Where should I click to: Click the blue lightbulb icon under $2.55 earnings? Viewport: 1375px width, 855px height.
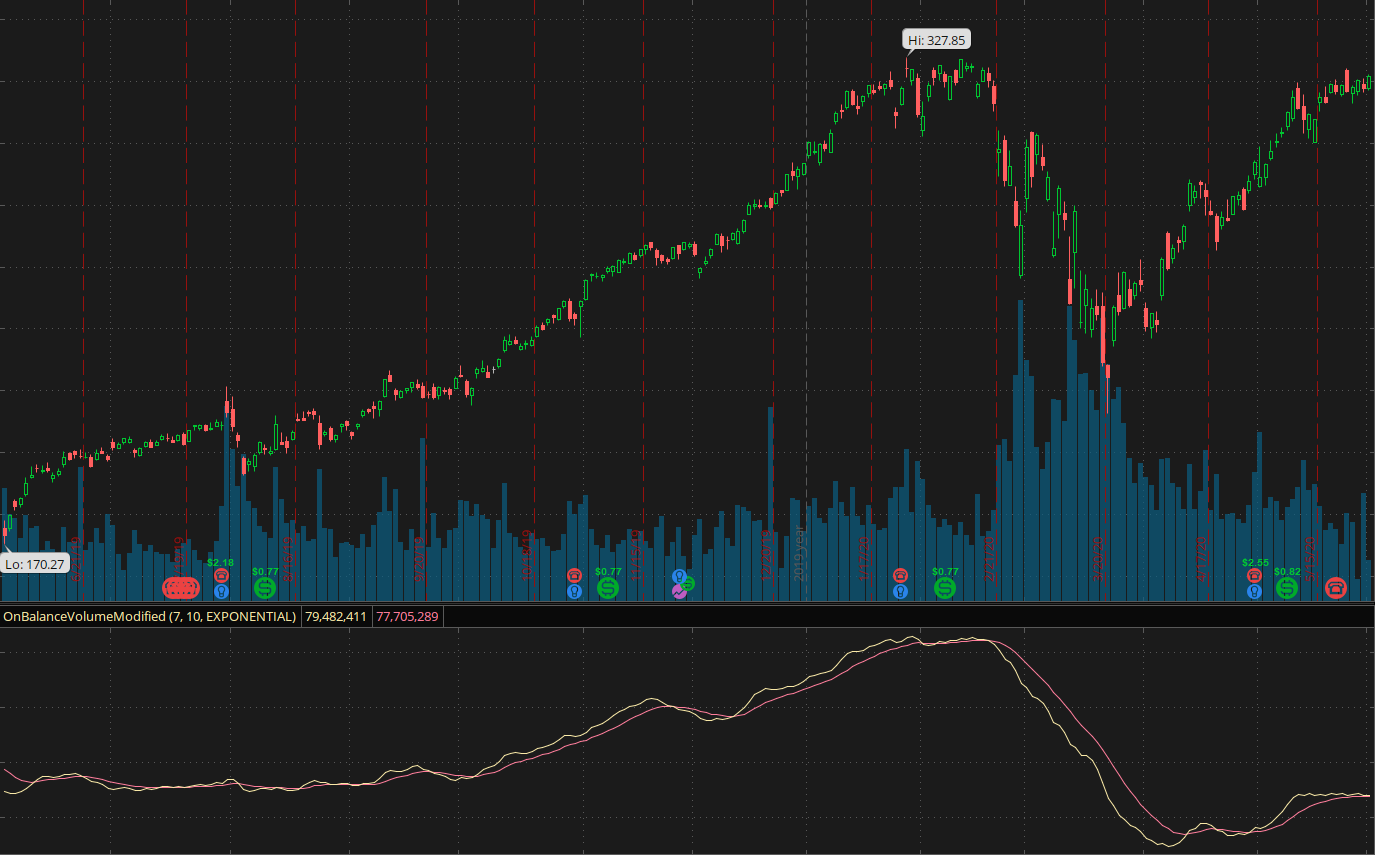pyautogui.click(x=1254, y=591)
